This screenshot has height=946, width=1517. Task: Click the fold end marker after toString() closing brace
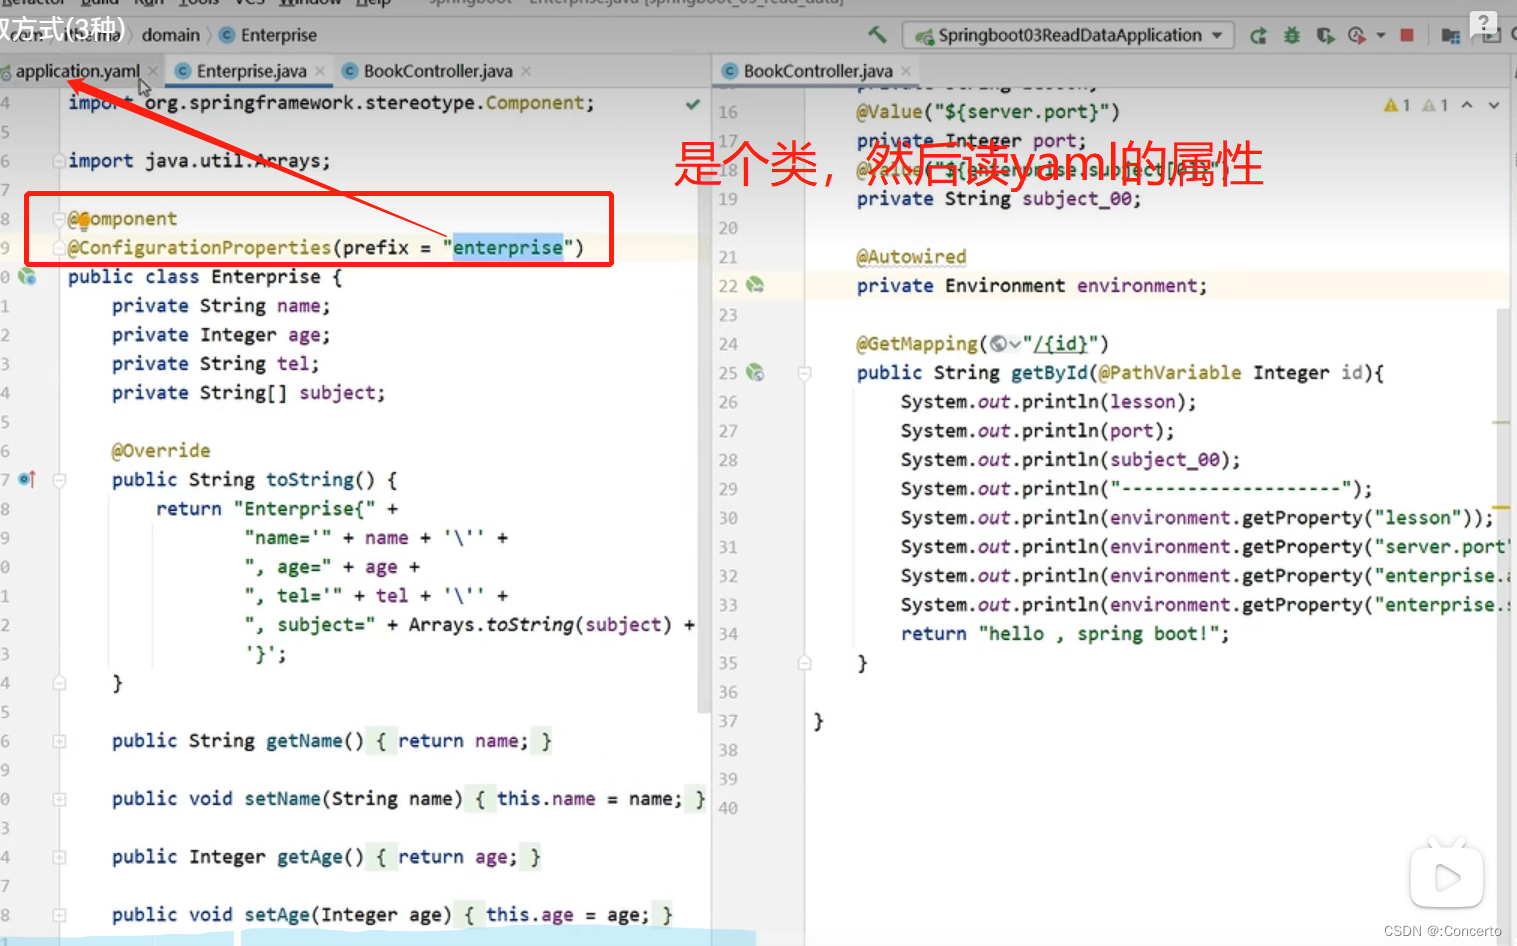point(59,683)
